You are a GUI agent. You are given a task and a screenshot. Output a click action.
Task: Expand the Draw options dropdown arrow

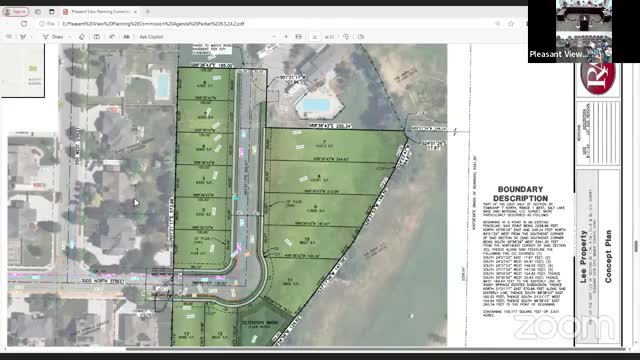[69, 37]
